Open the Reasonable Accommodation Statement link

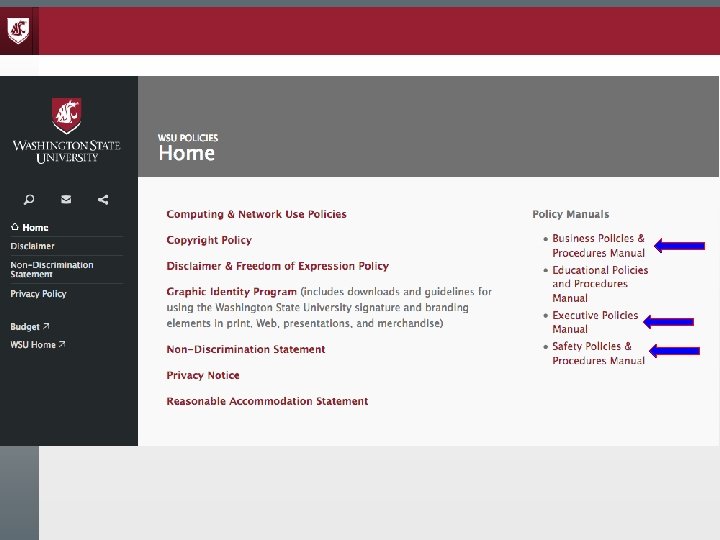click(267, 401)
